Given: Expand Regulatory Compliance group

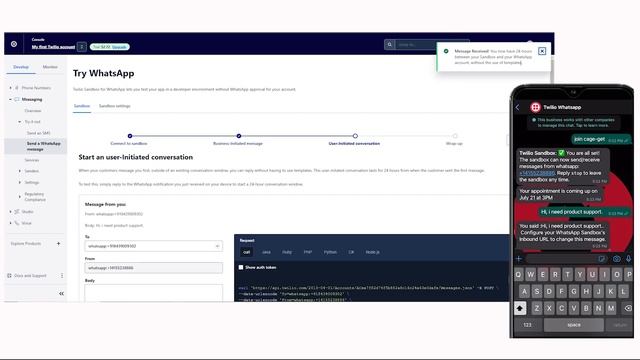Looking at the screenshot, I should [x=20, y=197].
